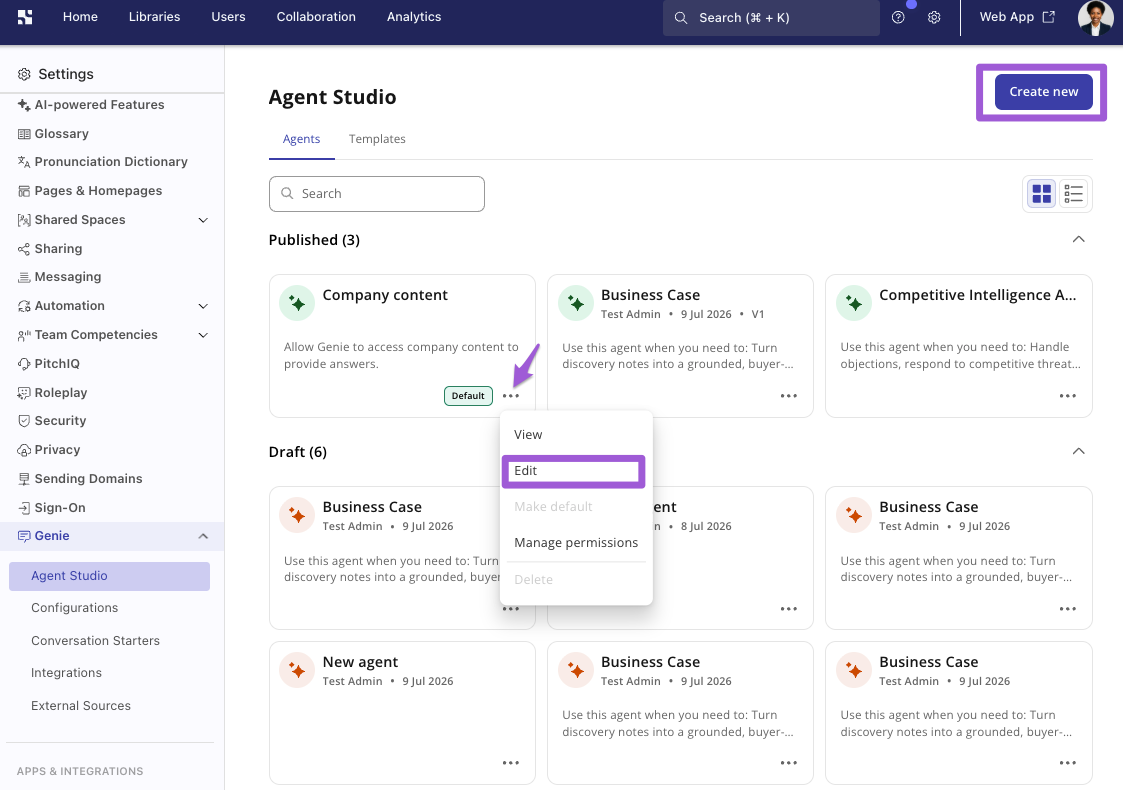This screenshot has width=1123, height=790.
Task: Expand the Team Competencies section
Action: (203, 335)
